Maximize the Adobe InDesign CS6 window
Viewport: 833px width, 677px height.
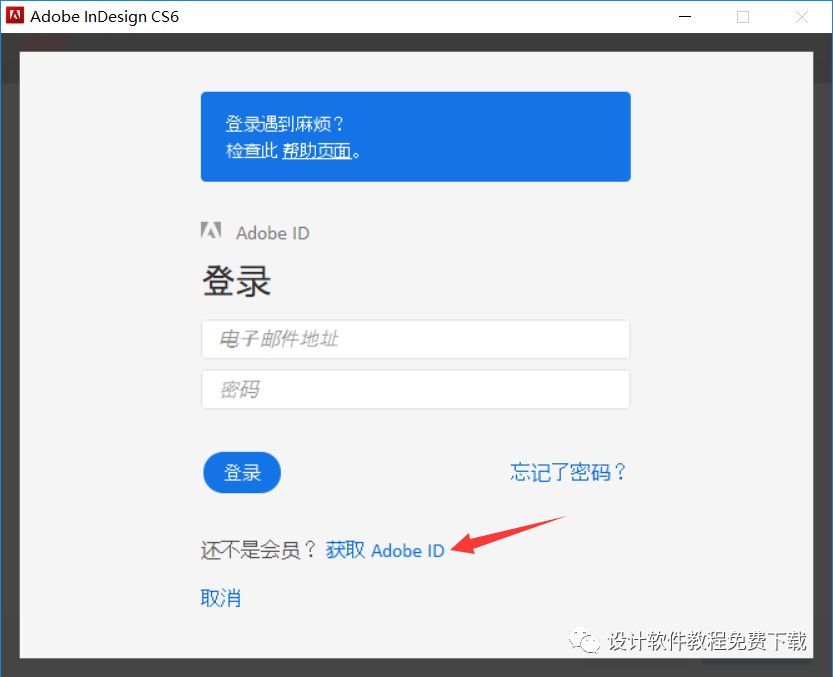tap(743, 16)
